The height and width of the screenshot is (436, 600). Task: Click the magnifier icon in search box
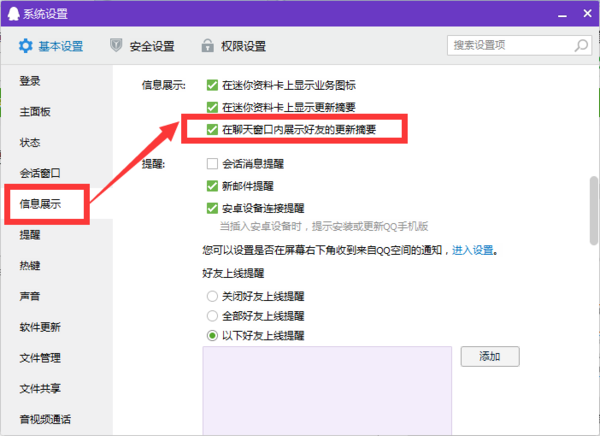581,46
